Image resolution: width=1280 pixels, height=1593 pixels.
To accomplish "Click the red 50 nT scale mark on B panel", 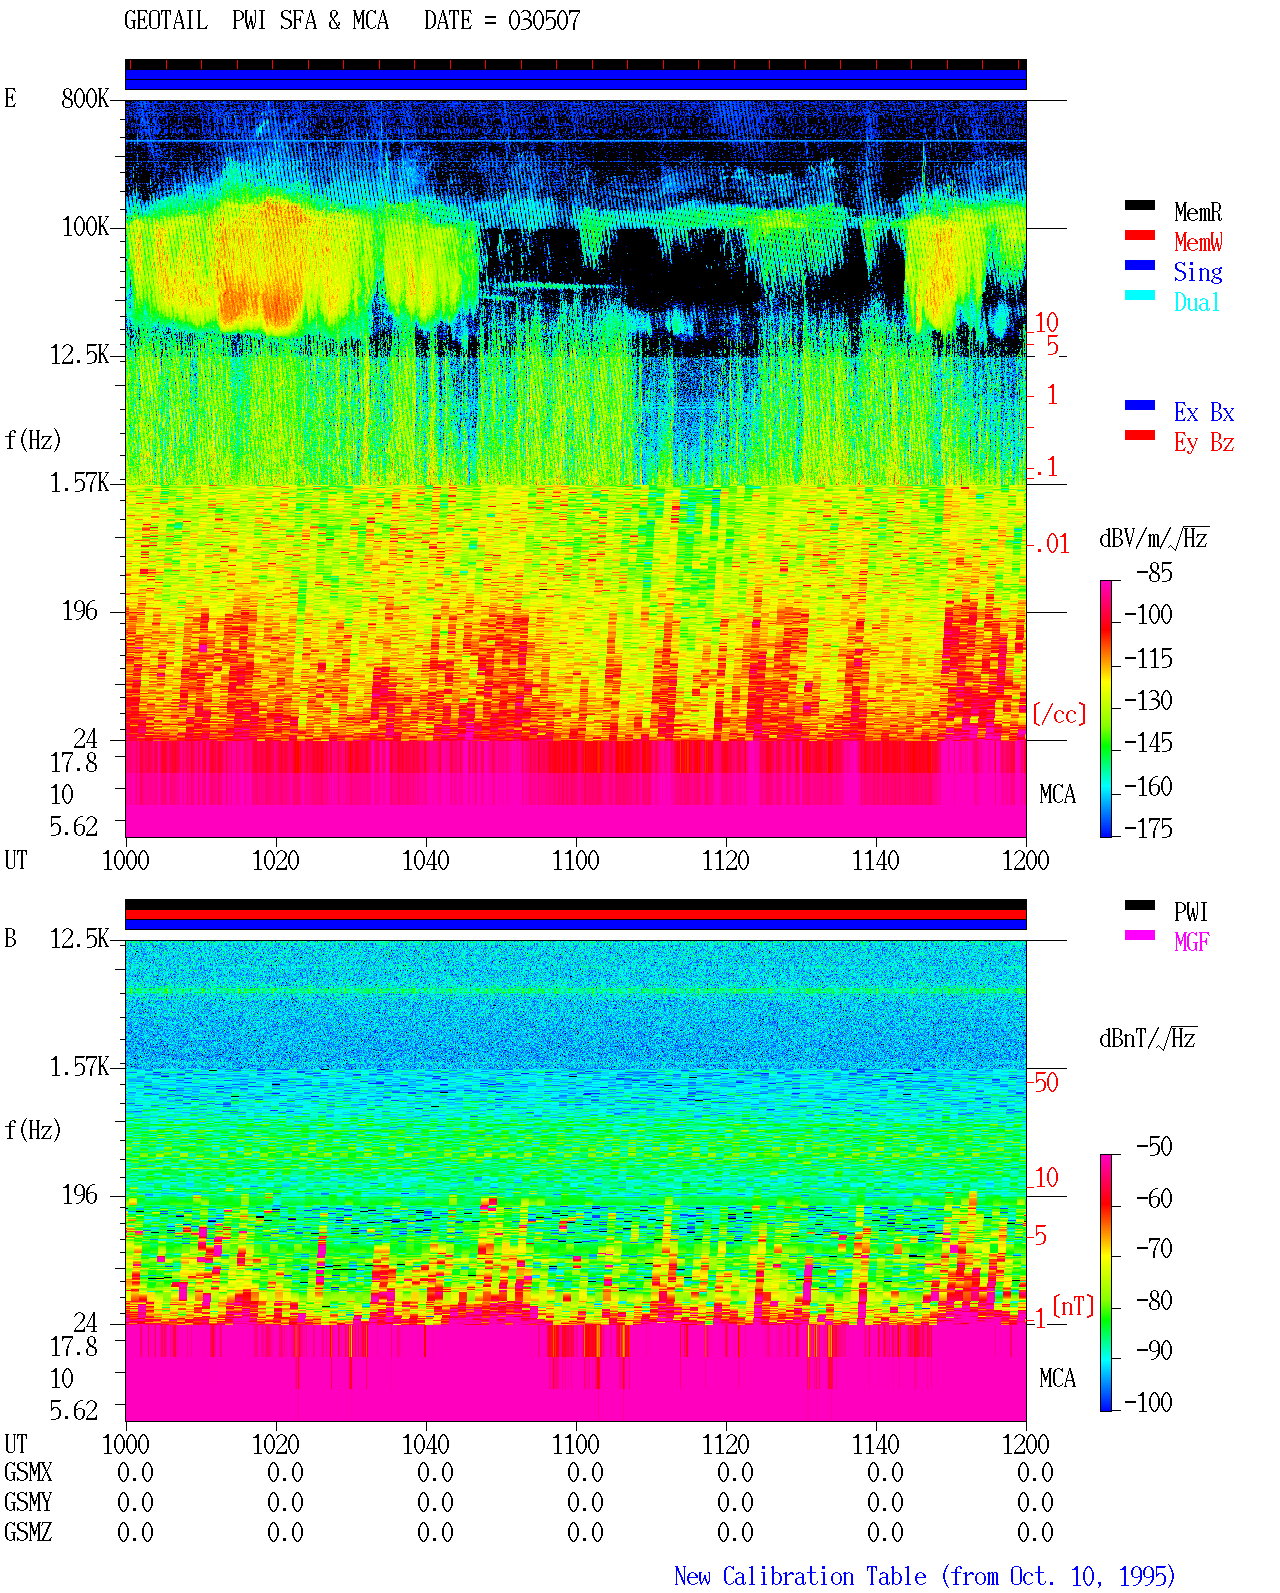I will click(x=1046, y=1082).
